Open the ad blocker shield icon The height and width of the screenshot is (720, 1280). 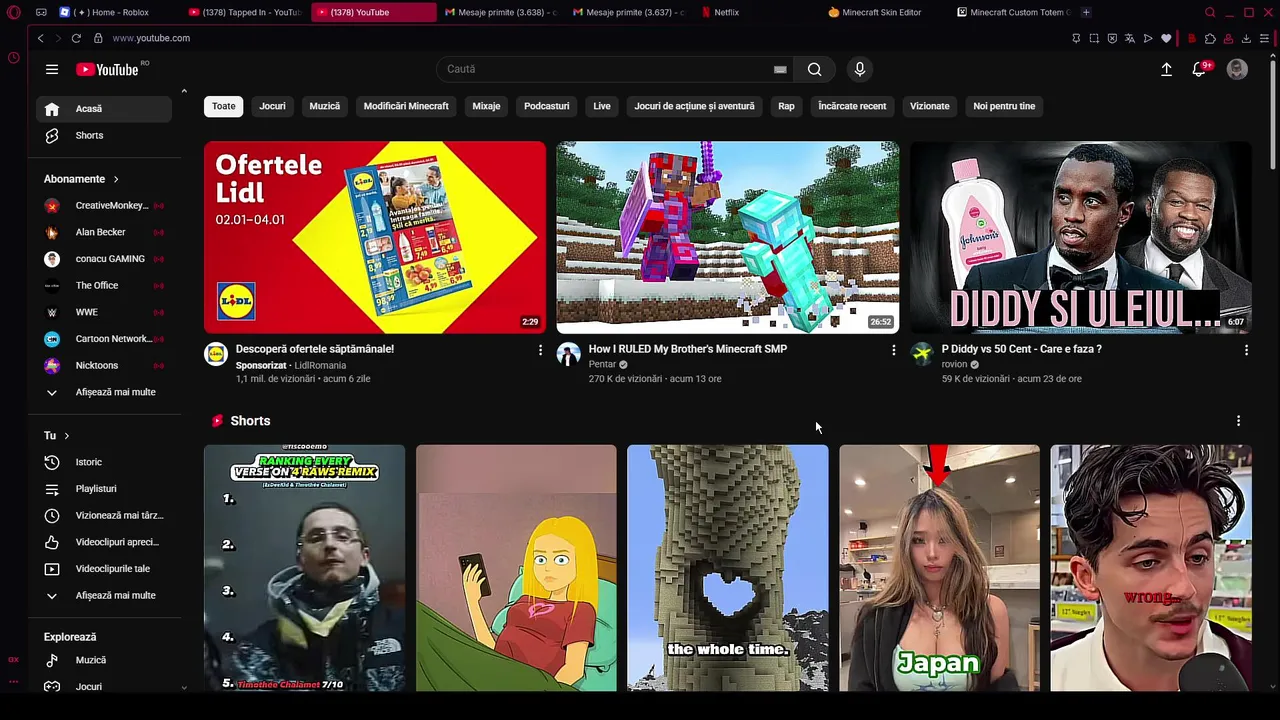[1112, 38]
